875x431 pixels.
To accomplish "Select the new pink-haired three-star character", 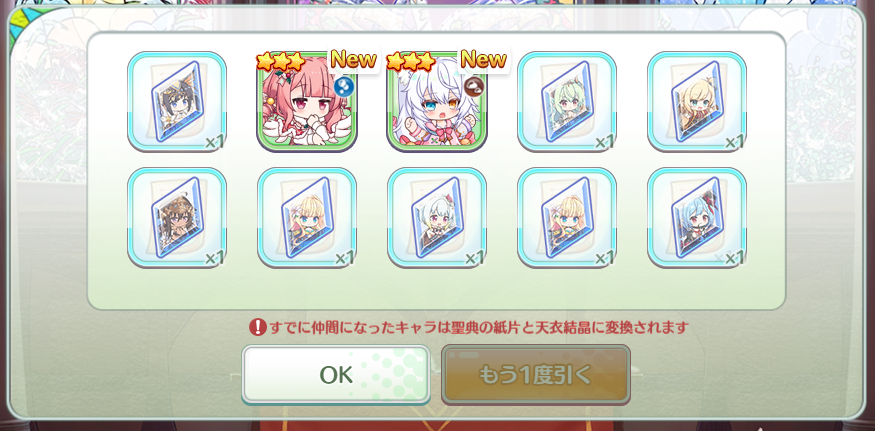I will [307, 102].
